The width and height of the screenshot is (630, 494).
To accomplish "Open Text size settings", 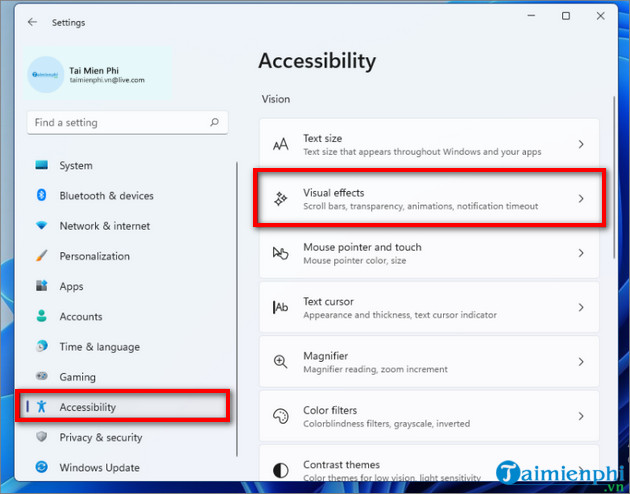I will point(429,144).
